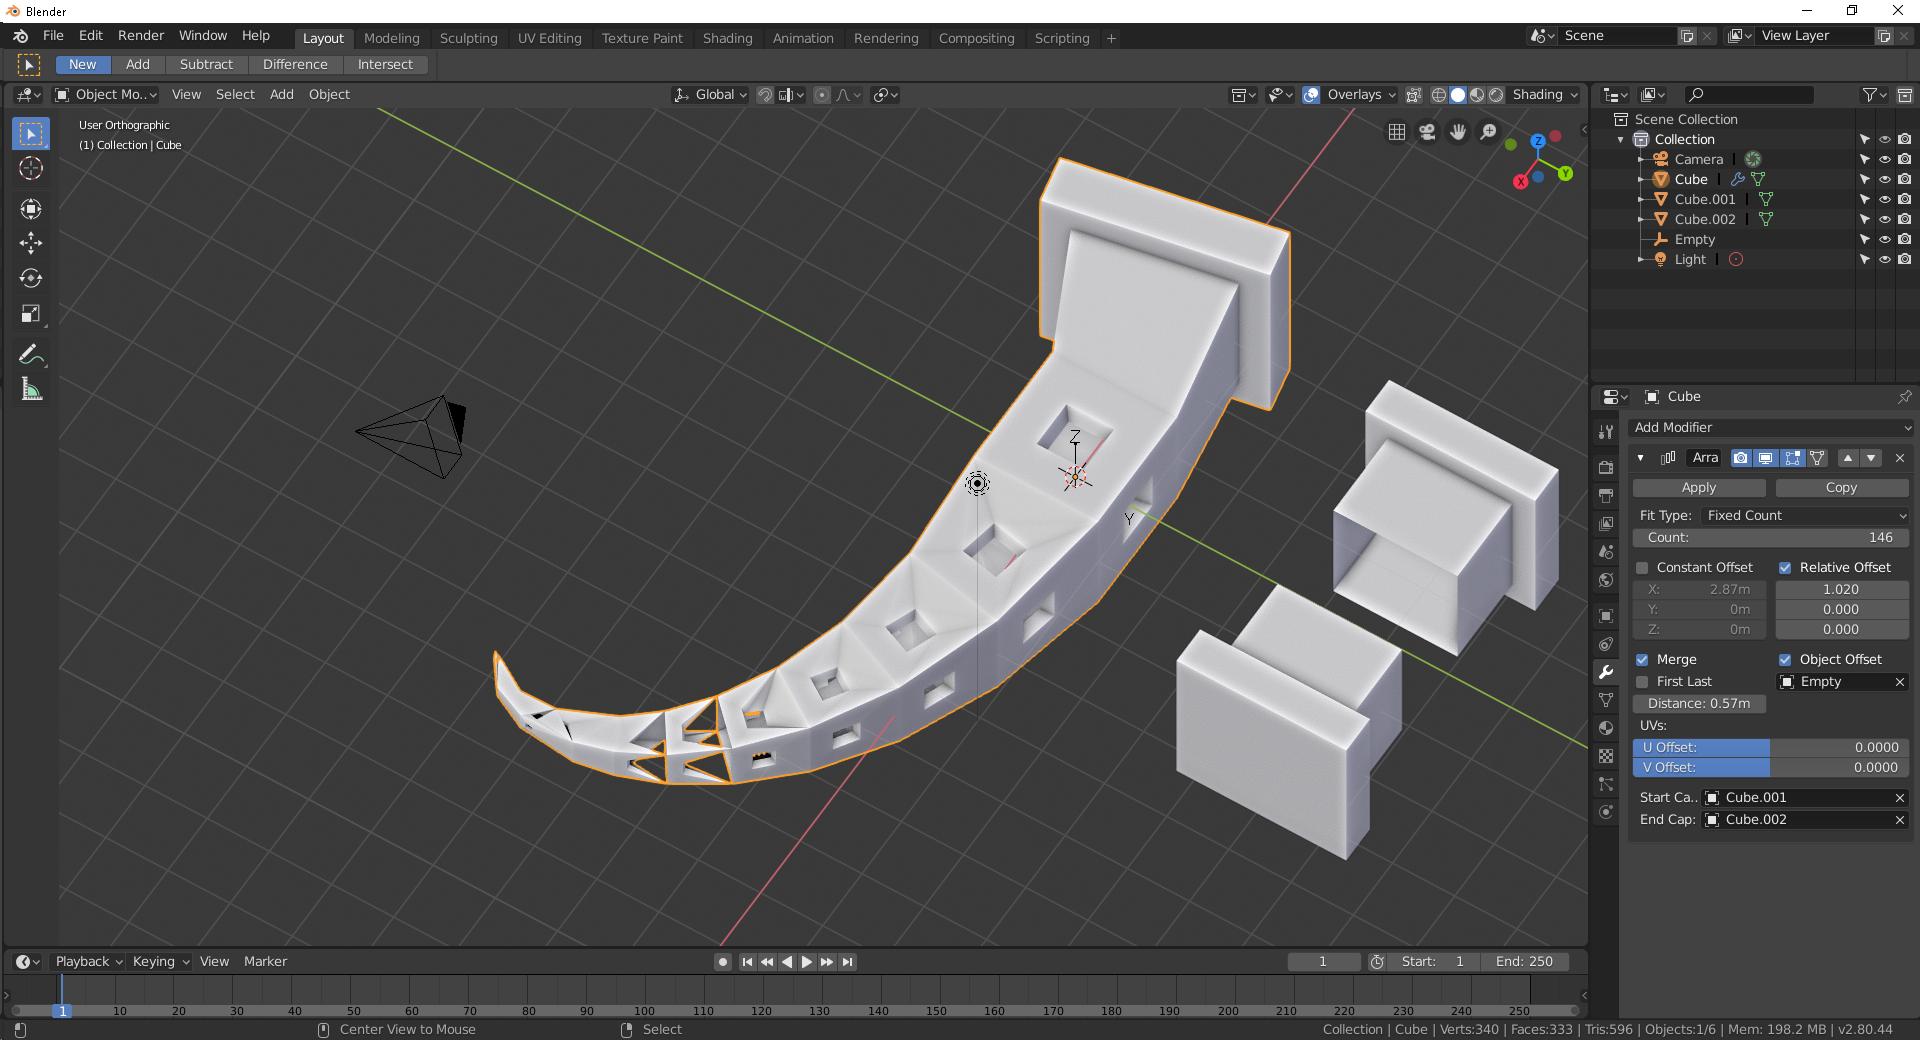Open the Object Mode dropdown
The width and height of the screenshot is (1920, 1040).
click(x=106, y=95)
